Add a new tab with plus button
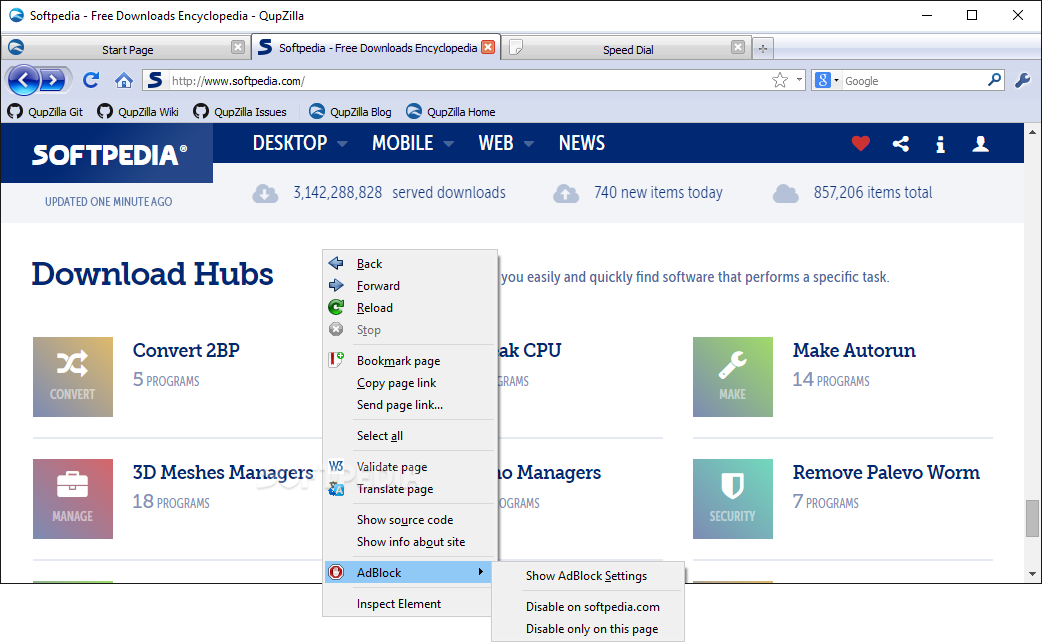1042x642 pixels. (x=763, y=49)
